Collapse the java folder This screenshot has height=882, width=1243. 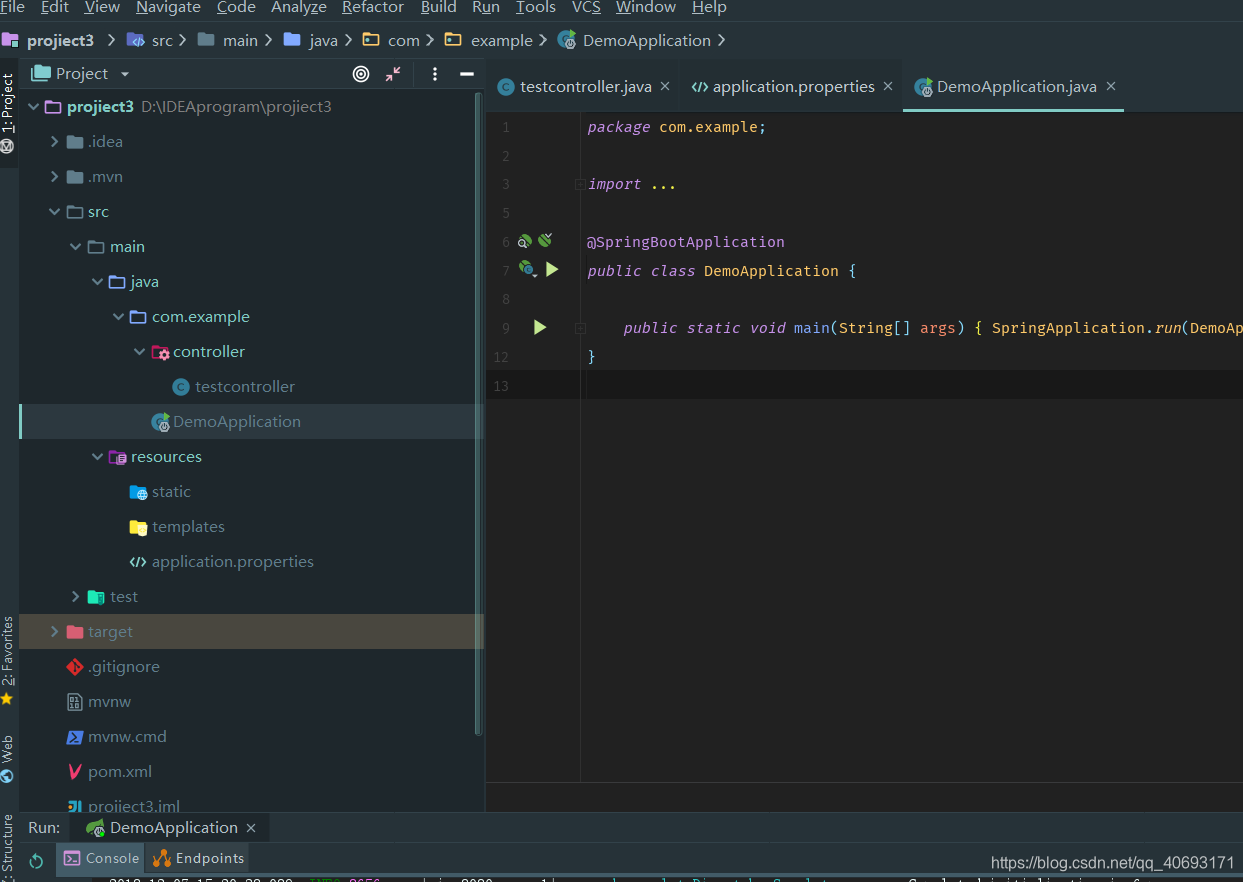pyautogui.click(x=97, y=282)
